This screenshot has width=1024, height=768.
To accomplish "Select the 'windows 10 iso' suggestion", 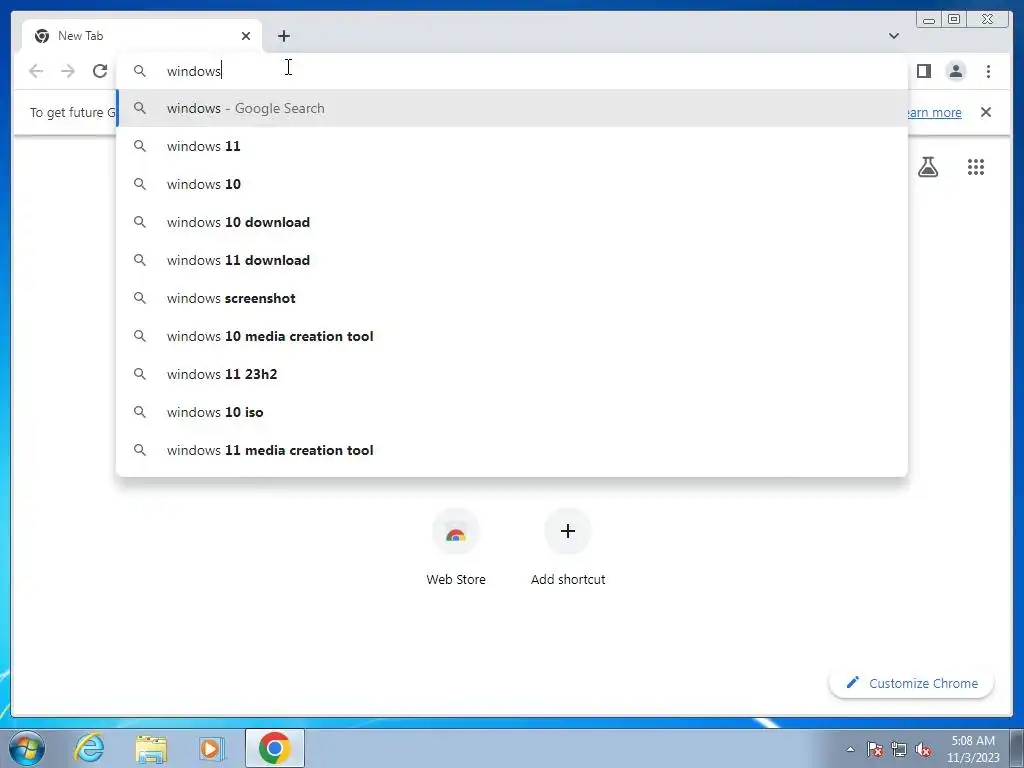I will (512, 412).
